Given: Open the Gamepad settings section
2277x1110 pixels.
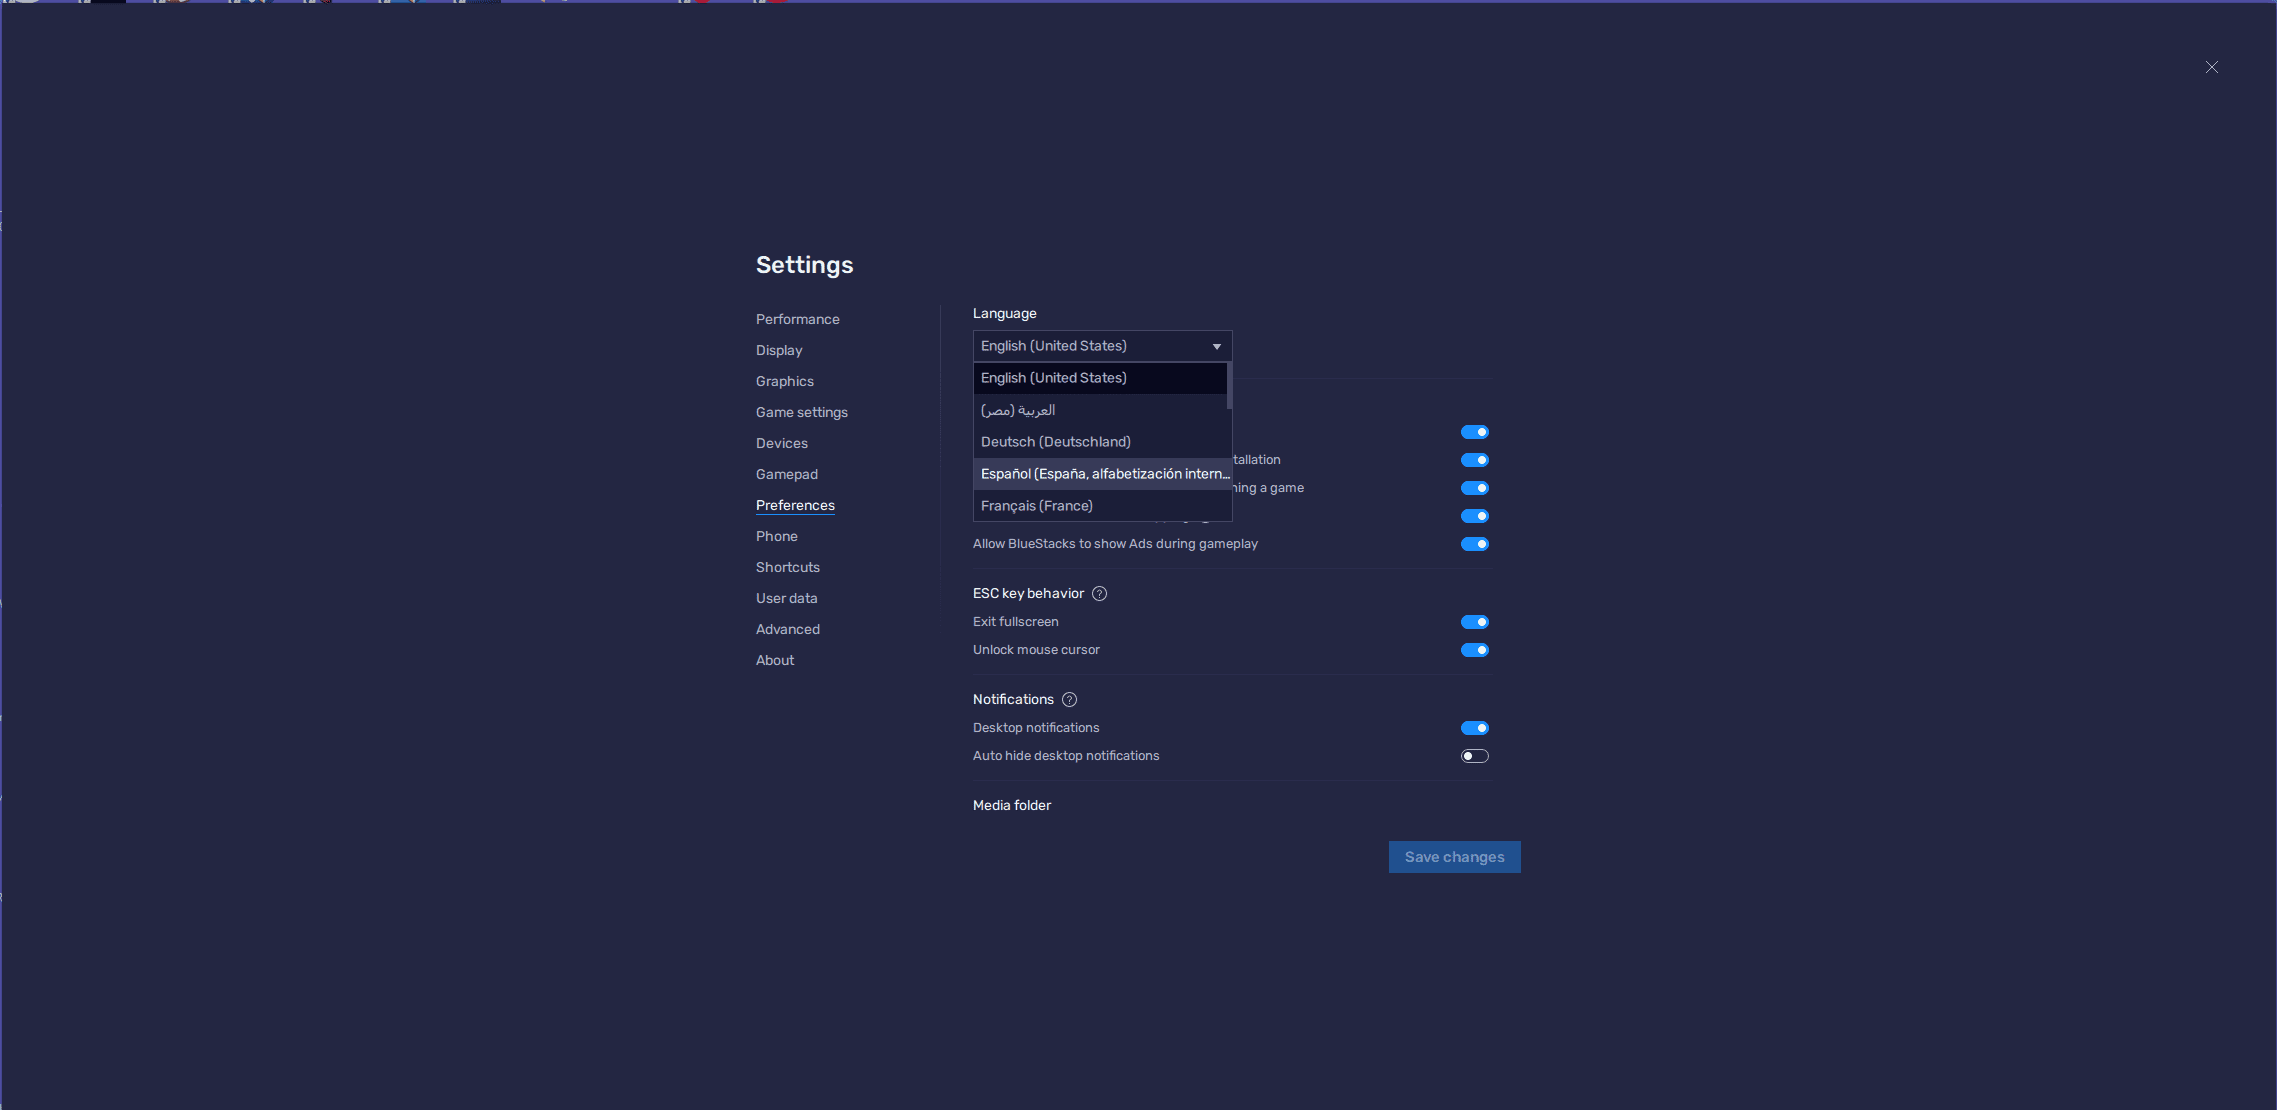Looking at the screenshot, I should point(786,474).
